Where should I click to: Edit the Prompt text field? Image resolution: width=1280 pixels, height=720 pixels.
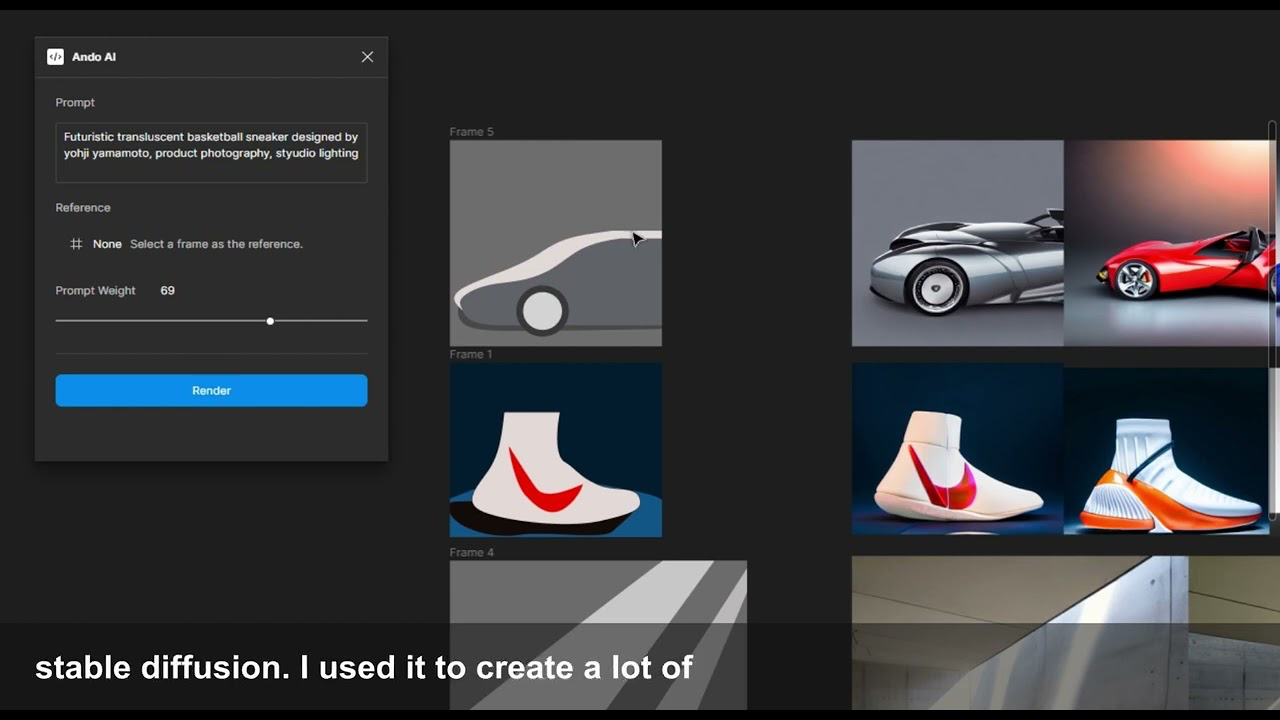point(211,153)
